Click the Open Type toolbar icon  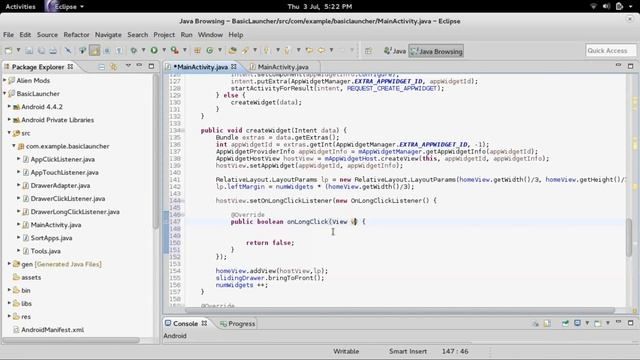pos(232,51)
